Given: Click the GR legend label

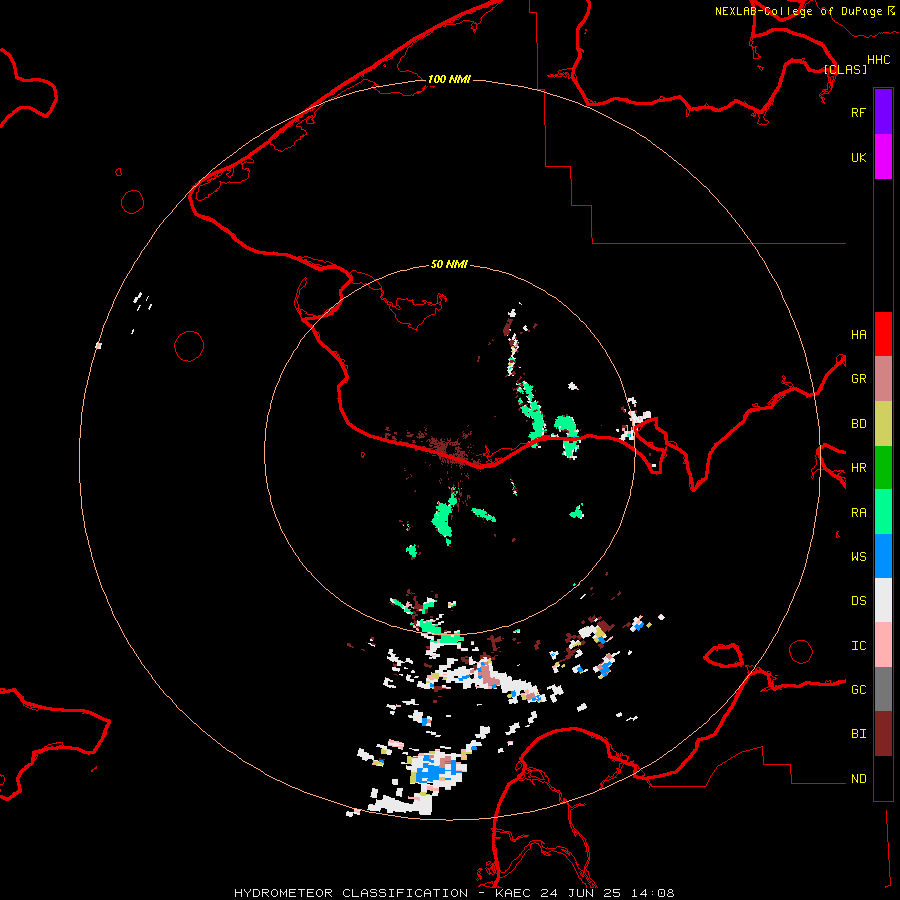Looking at the screenshot, I should [858, 379].
